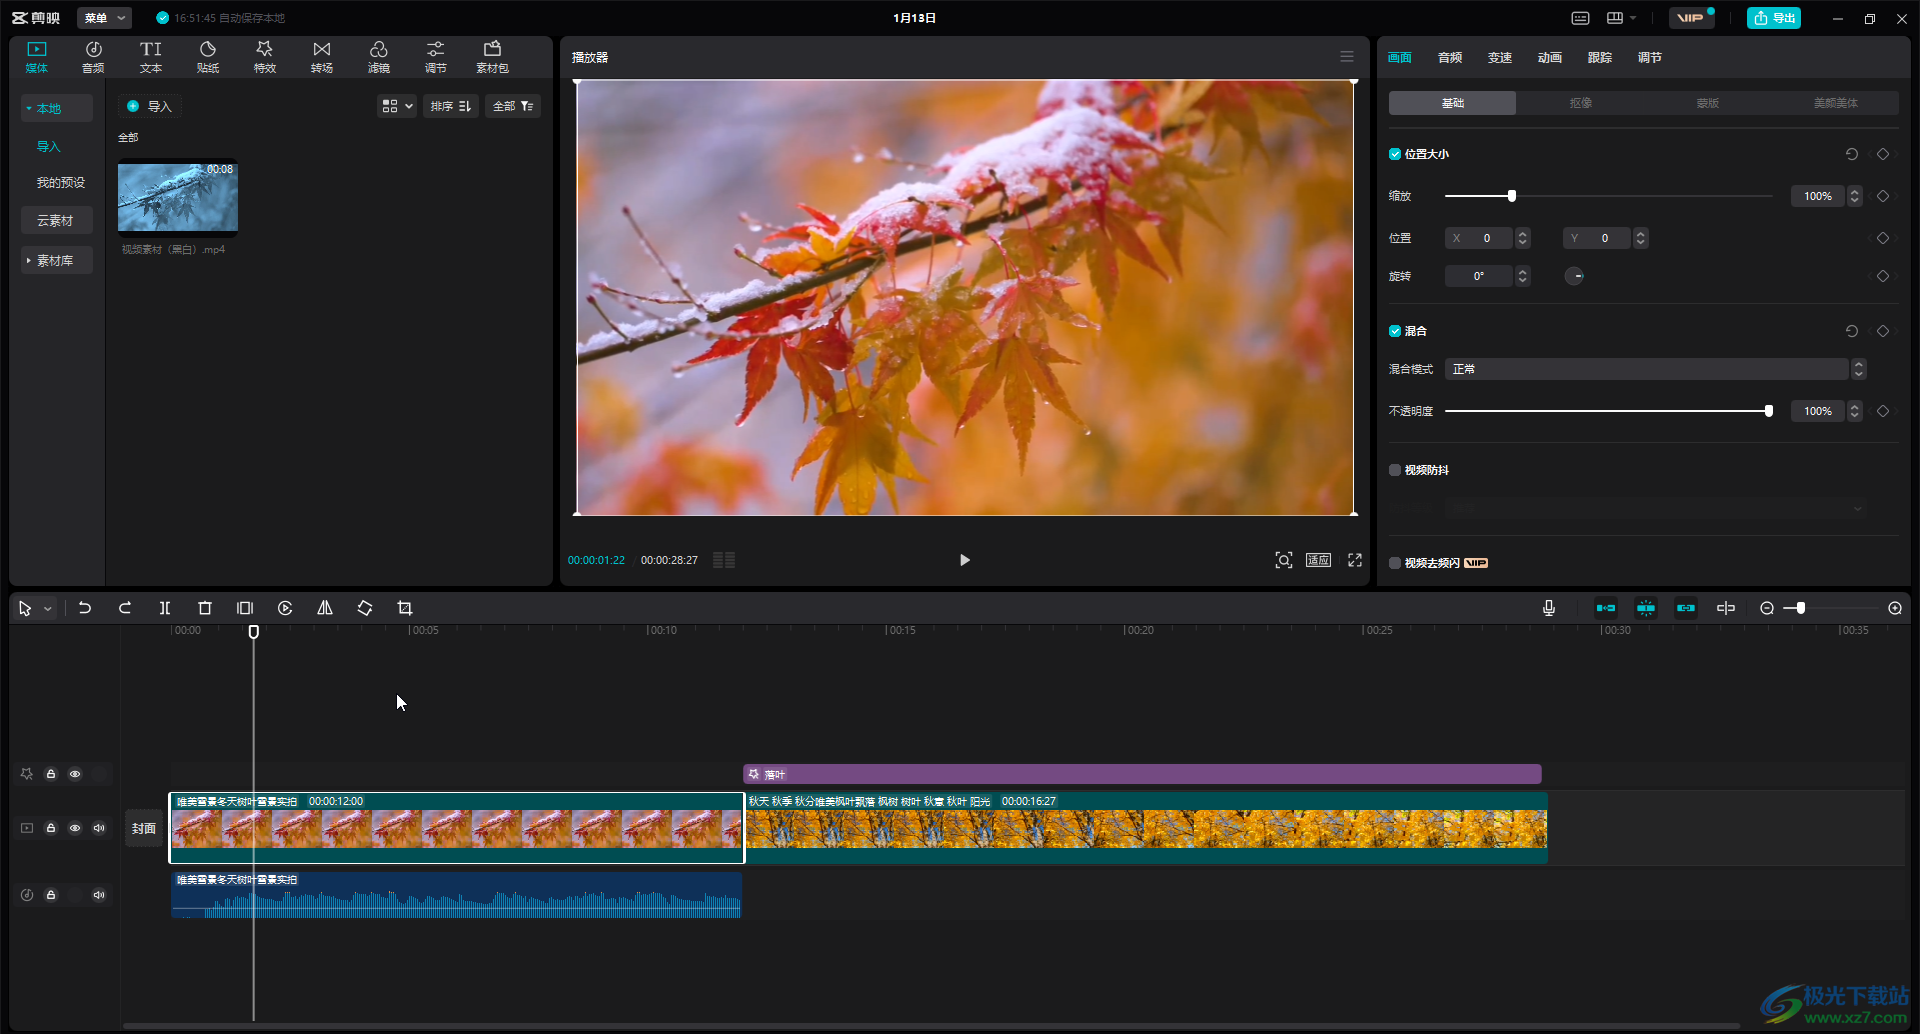Click the 不透明度 opacity slider handle
1920x1034 pixels.
(1769, 411)
